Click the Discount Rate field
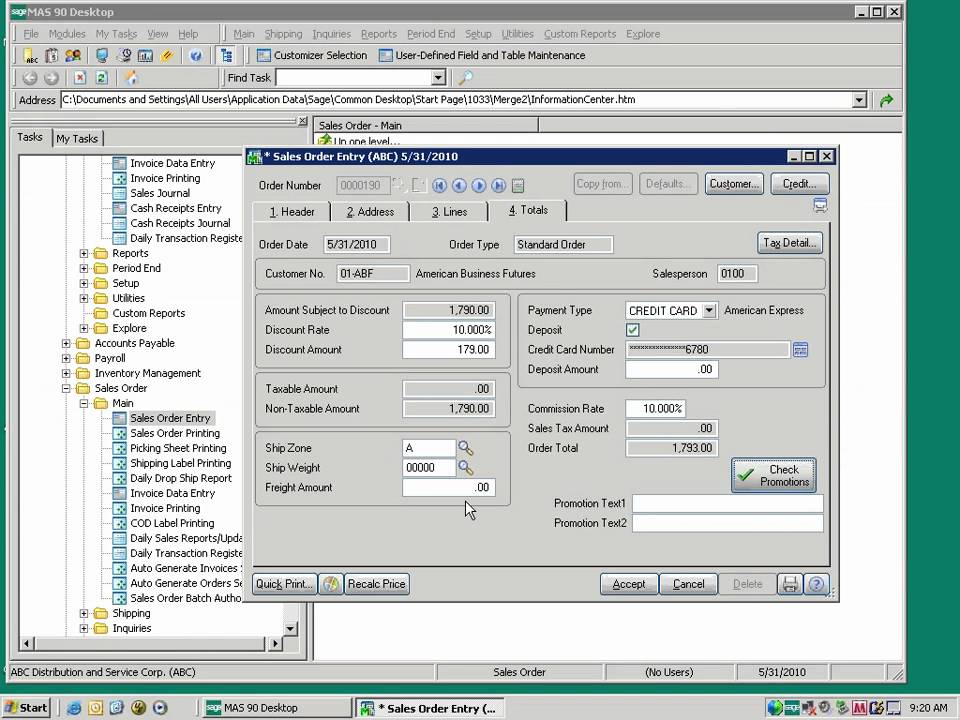Image resolution: width=960 pixels, height=720 pixels. click(448, 330)
